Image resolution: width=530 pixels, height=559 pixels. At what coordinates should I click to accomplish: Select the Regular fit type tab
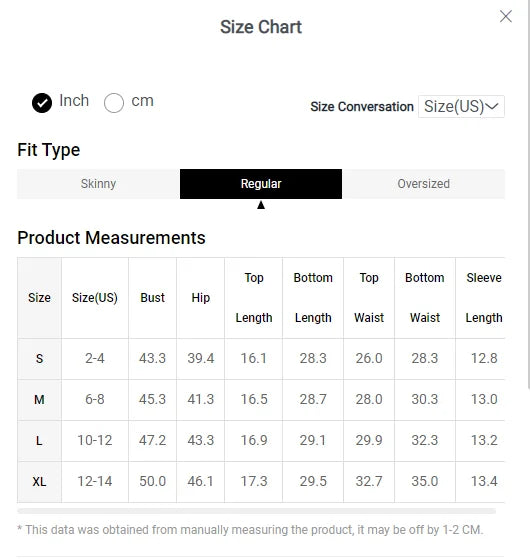pos(261,184)
